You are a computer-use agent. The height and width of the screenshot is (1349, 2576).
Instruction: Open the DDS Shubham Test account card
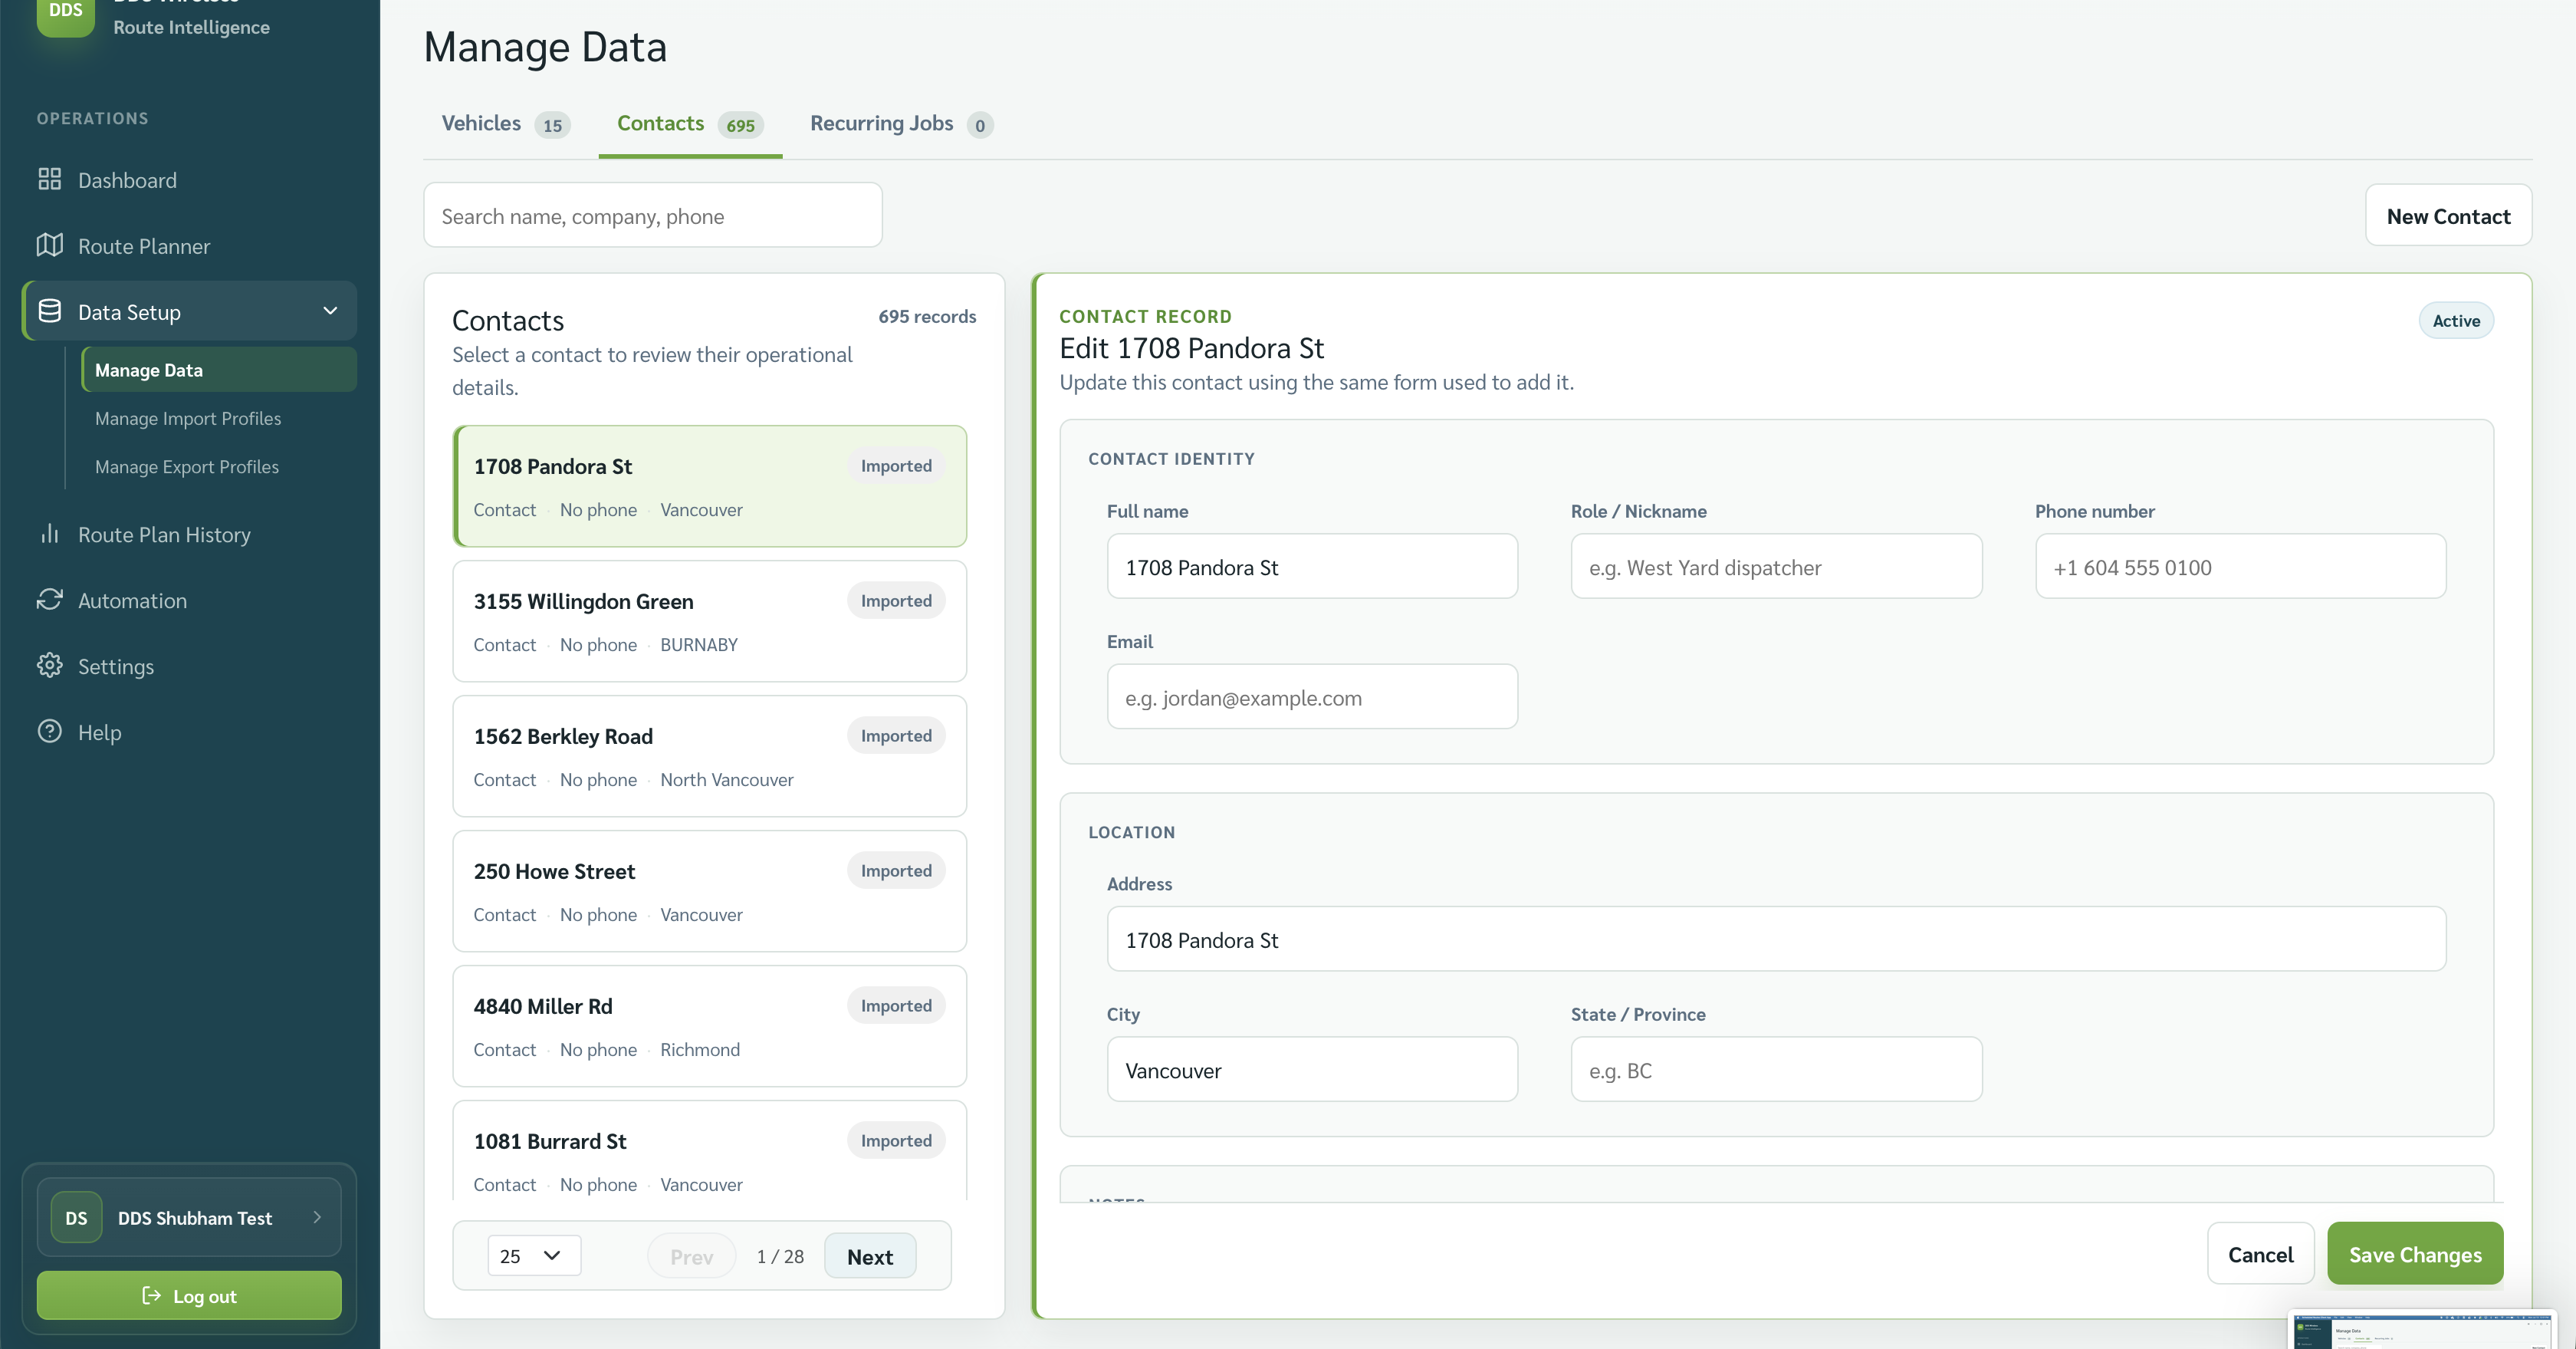189,1218
